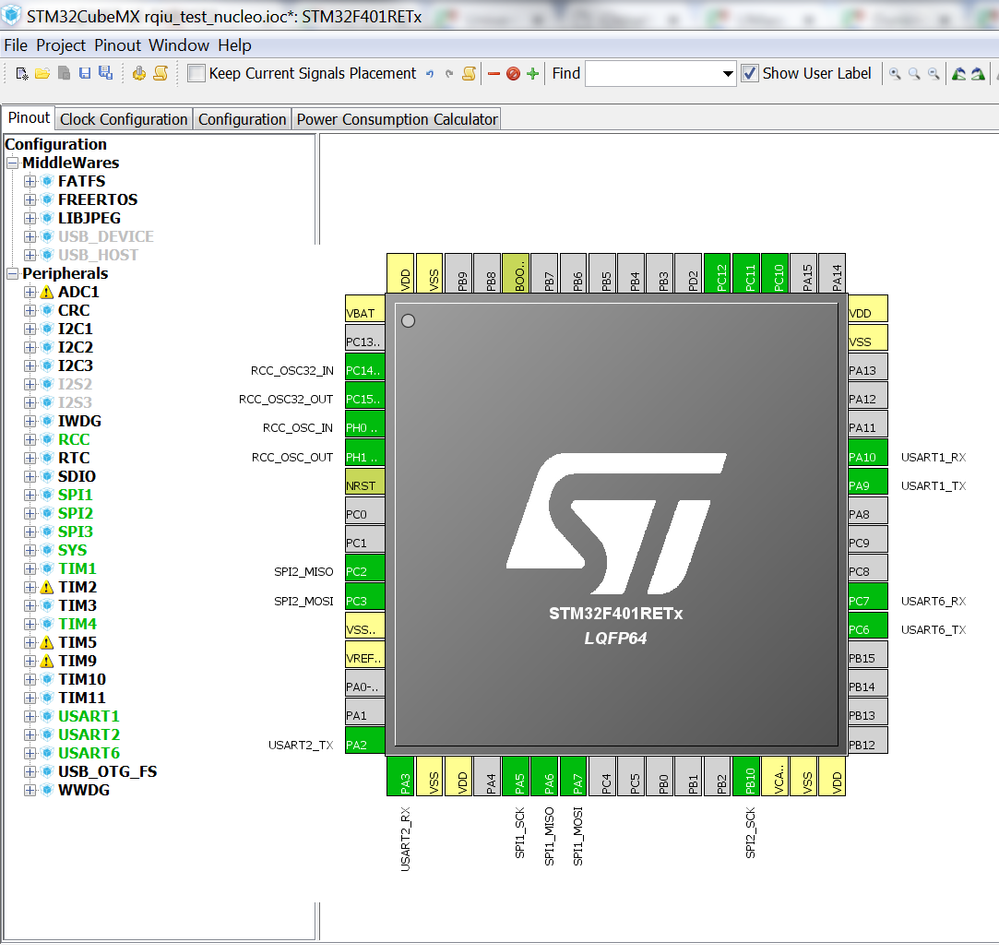Image resolution: width=999 pixels, height=945 pixels.
Task: Open the Project menu
Action: (61, 46)
